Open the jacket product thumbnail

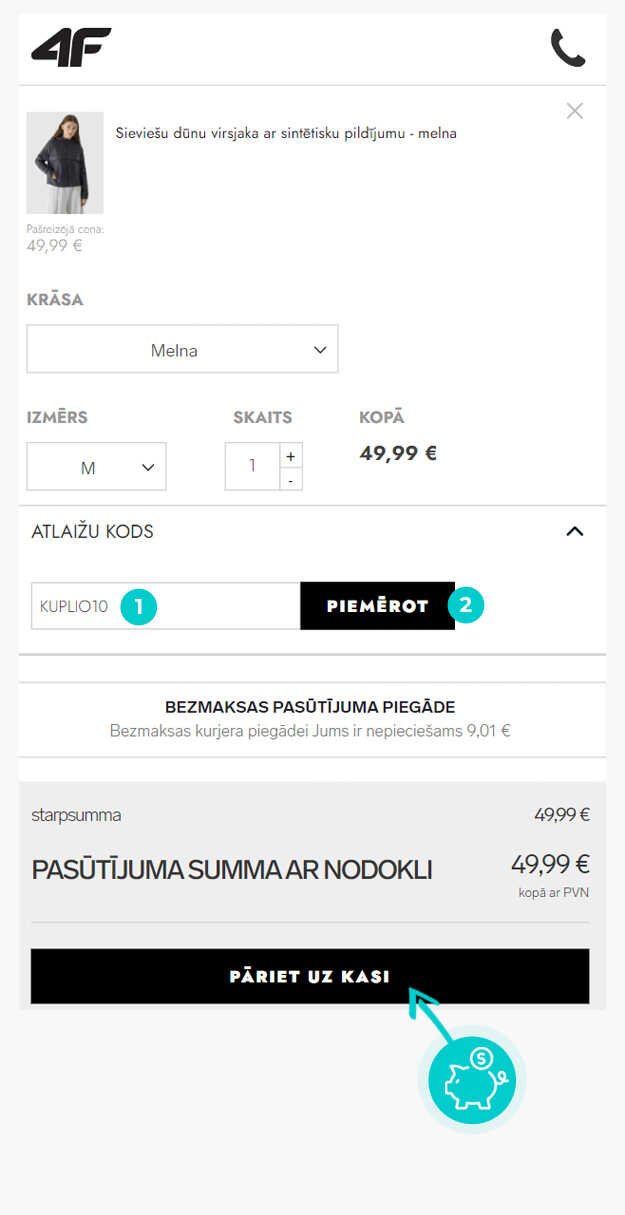click(65, 163)
